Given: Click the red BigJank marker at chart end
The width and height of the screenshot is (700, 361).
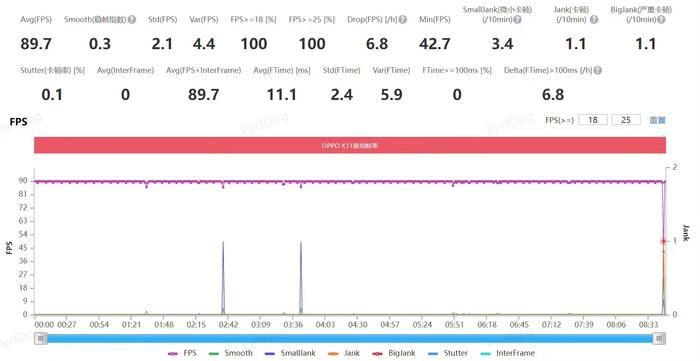Looking at the screenshot, I should click(x=663, y=241).
